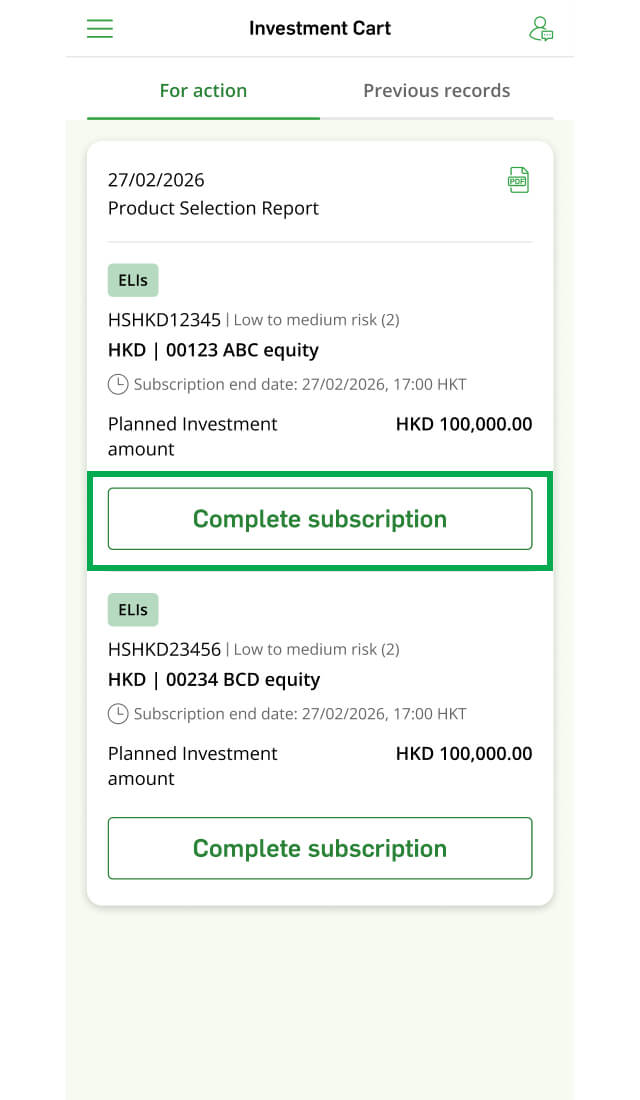The height and width of the screenshot is (1100, 640).
Task: Download the Product Selection Report PDF
Action: [518, 180]
